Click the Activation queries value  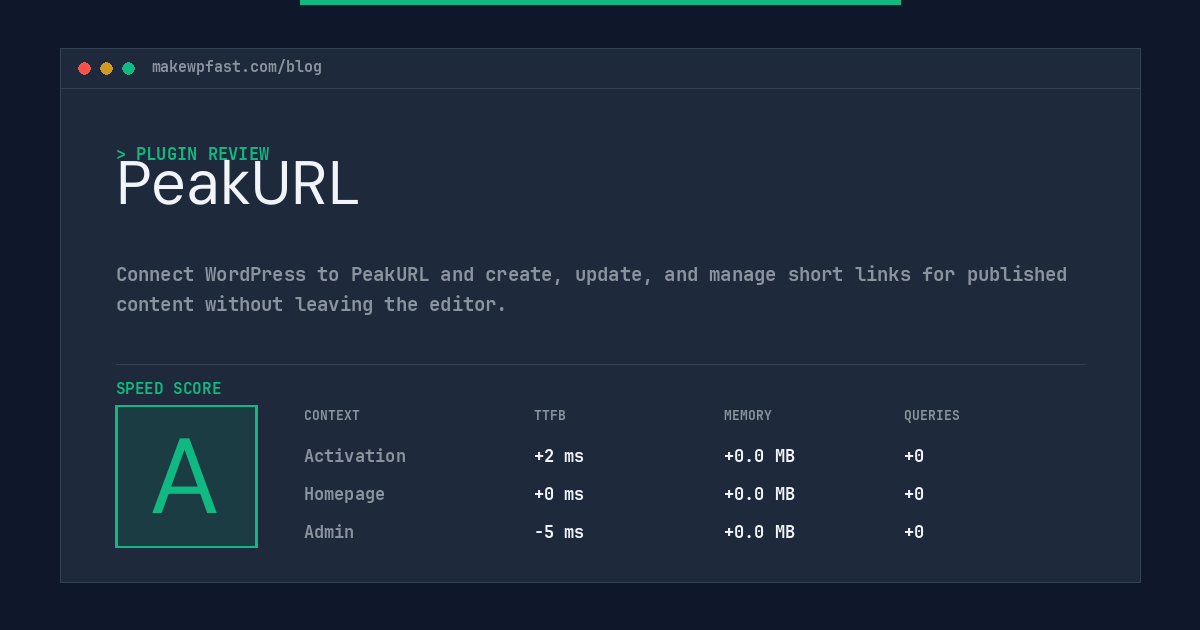pyautogui.click(x=914, y=456)
